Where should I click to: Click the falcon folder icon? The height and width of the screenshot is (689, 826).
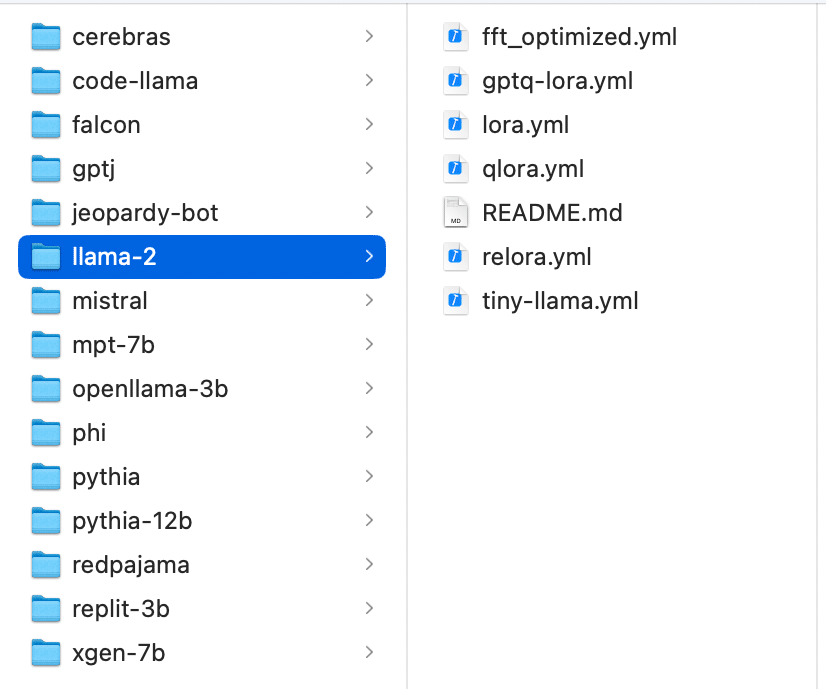tap(46, 125)
